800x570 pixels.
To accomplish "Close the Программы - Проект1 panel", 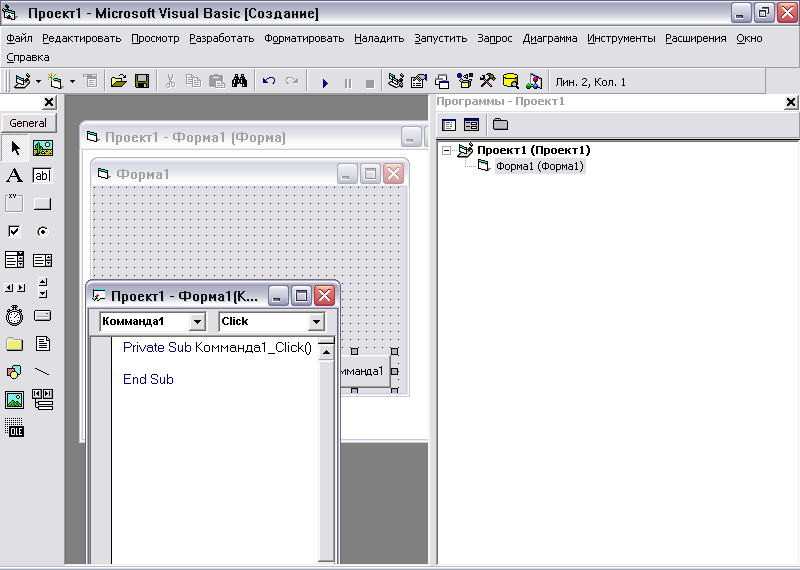I will tap(791, 103).
